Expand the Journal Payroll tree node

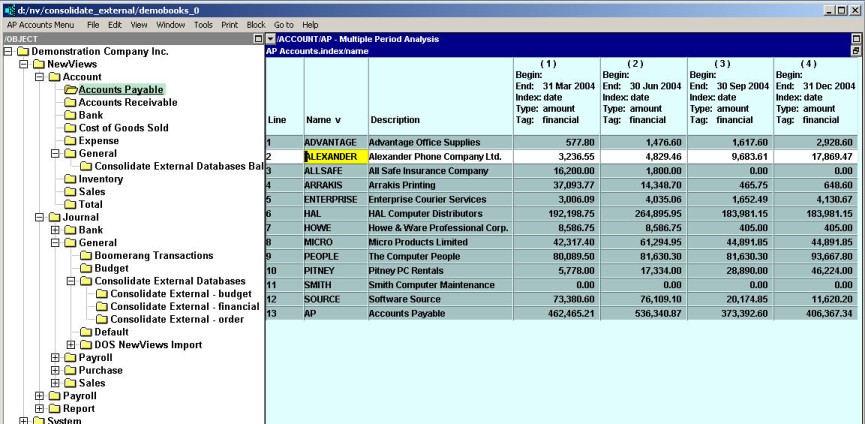[55, 357]
